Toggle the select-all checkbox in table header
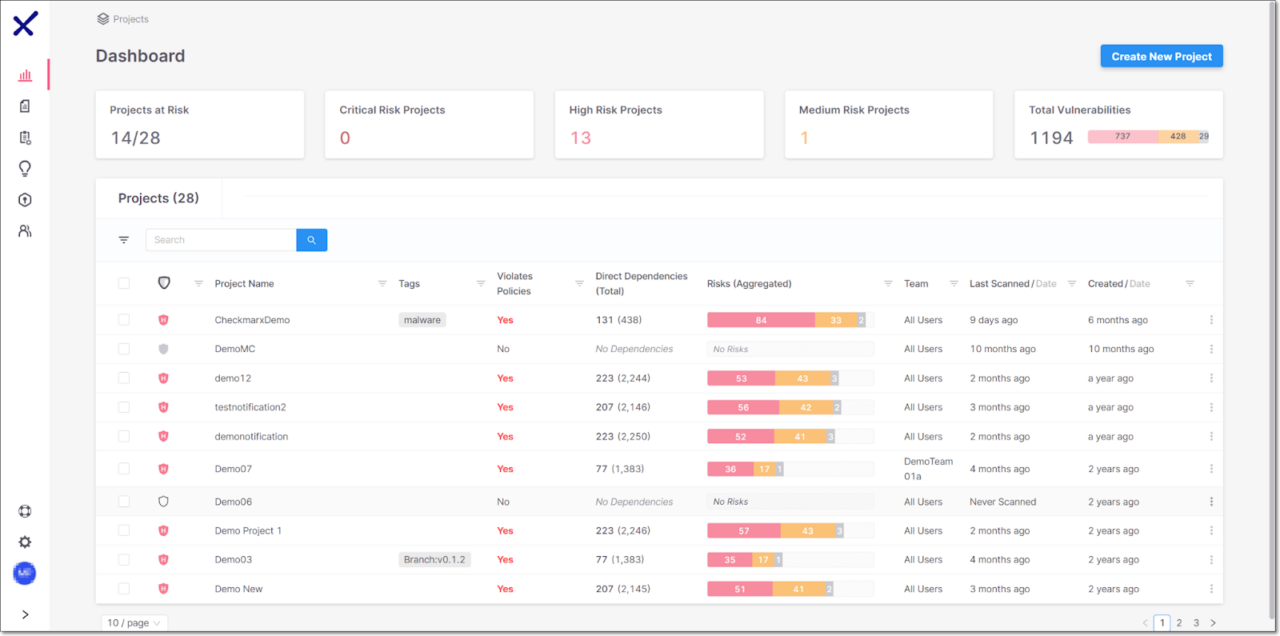The height and width of the screenshot is (636, 1280). tap(124, 284)
